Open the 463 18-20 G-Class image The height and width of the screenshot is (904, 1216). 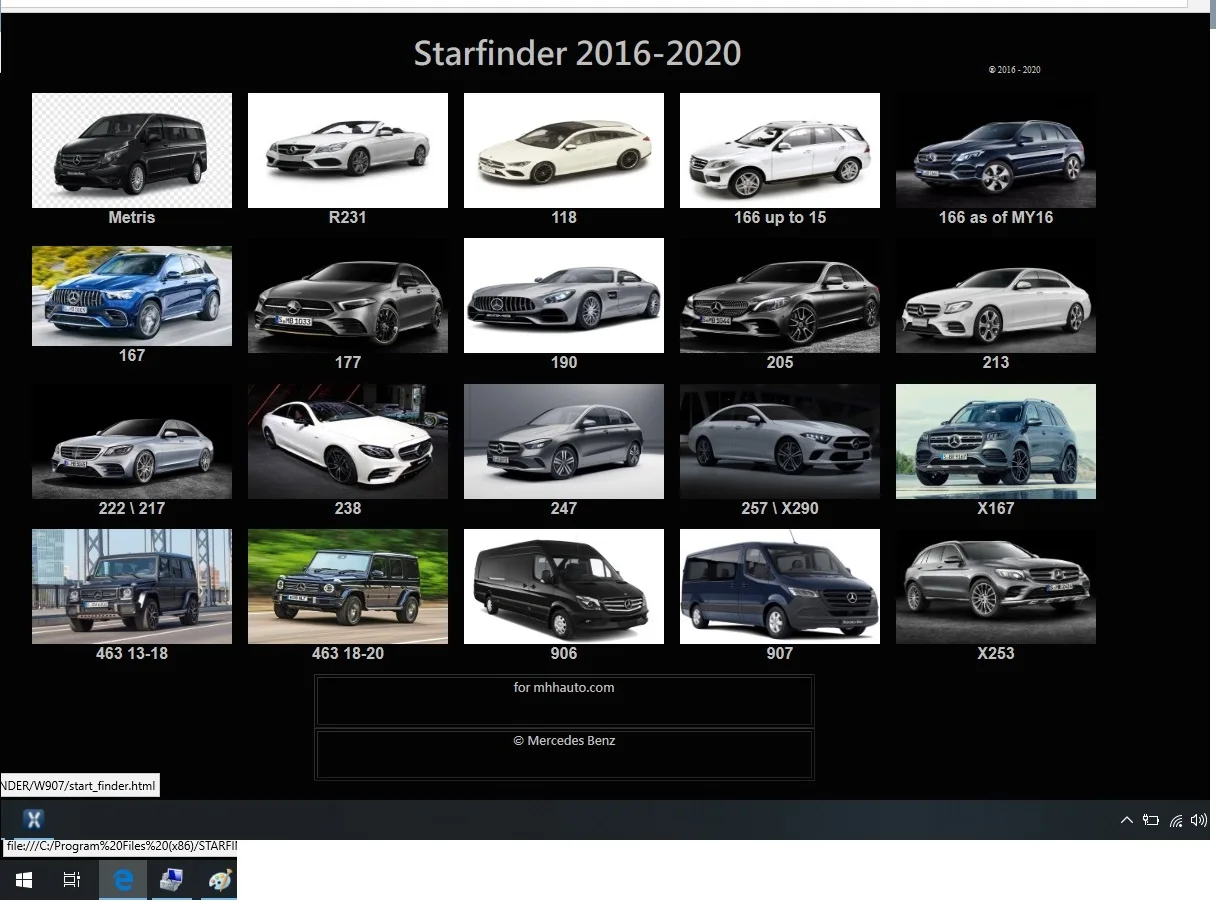coord(348,587)
